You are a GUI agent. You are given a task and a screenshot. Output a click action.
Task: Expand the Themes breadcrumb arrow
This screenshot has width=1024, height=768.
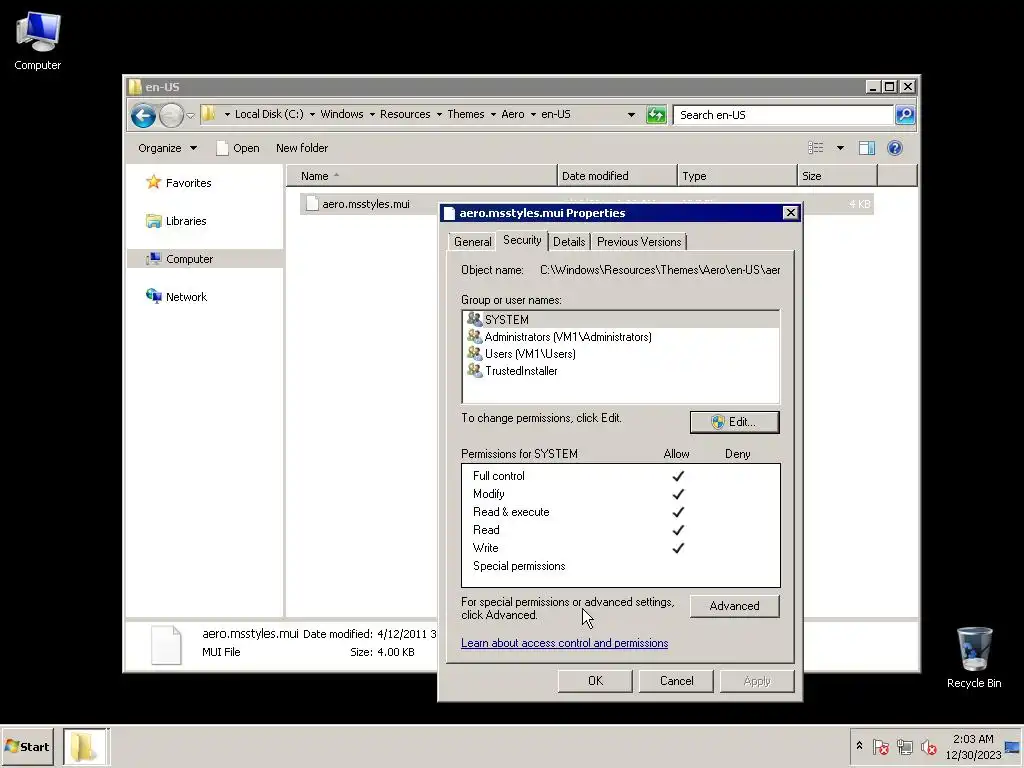493,114
